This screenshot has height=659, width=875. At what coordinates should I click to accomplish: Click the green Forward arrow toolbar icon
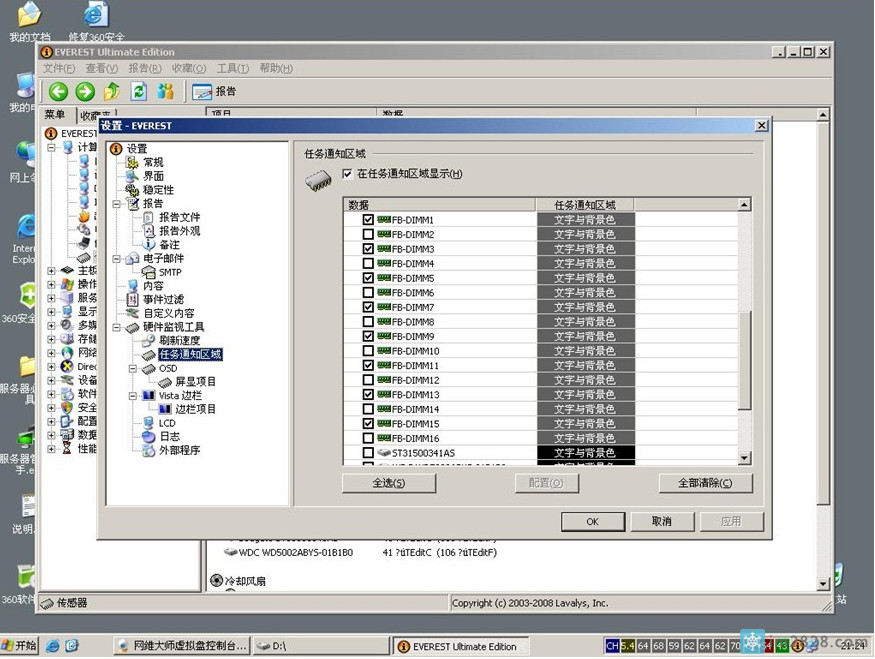(x=85, y=92)
